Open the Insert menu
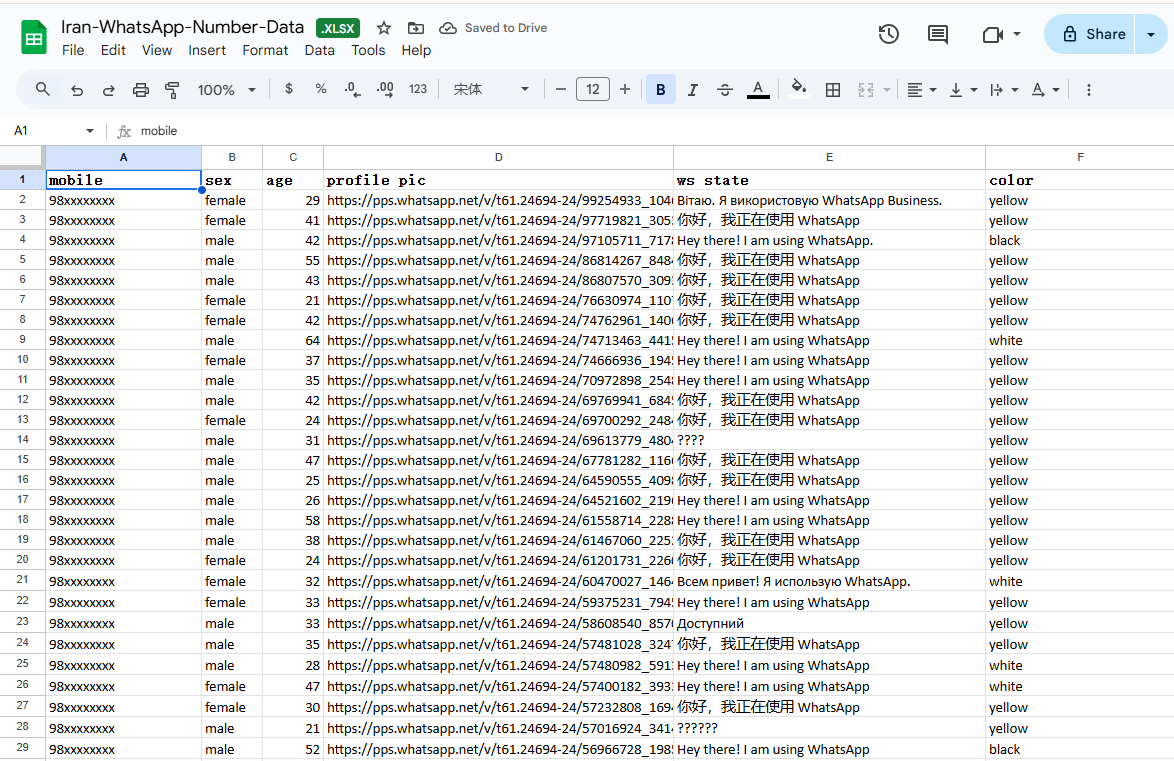 click(x=207, y=50)
